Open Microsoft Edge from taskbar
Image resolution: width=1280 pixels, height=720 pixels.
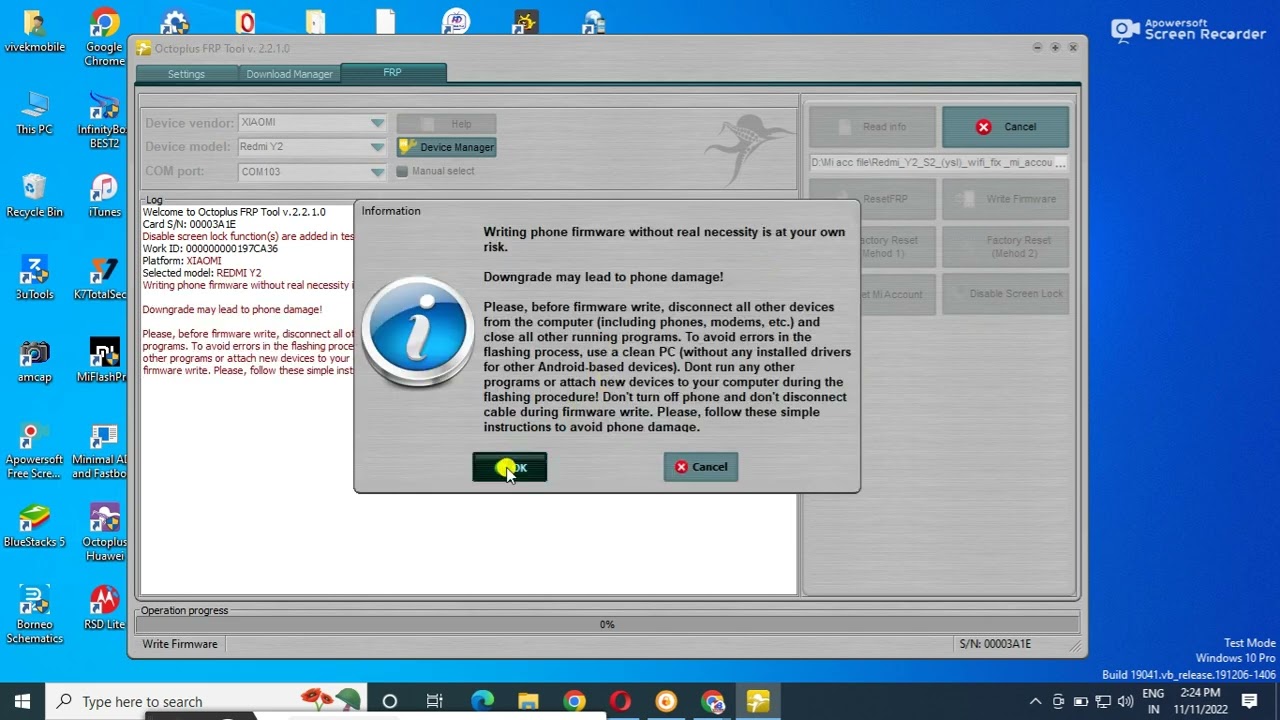click(x=482, y=701)
